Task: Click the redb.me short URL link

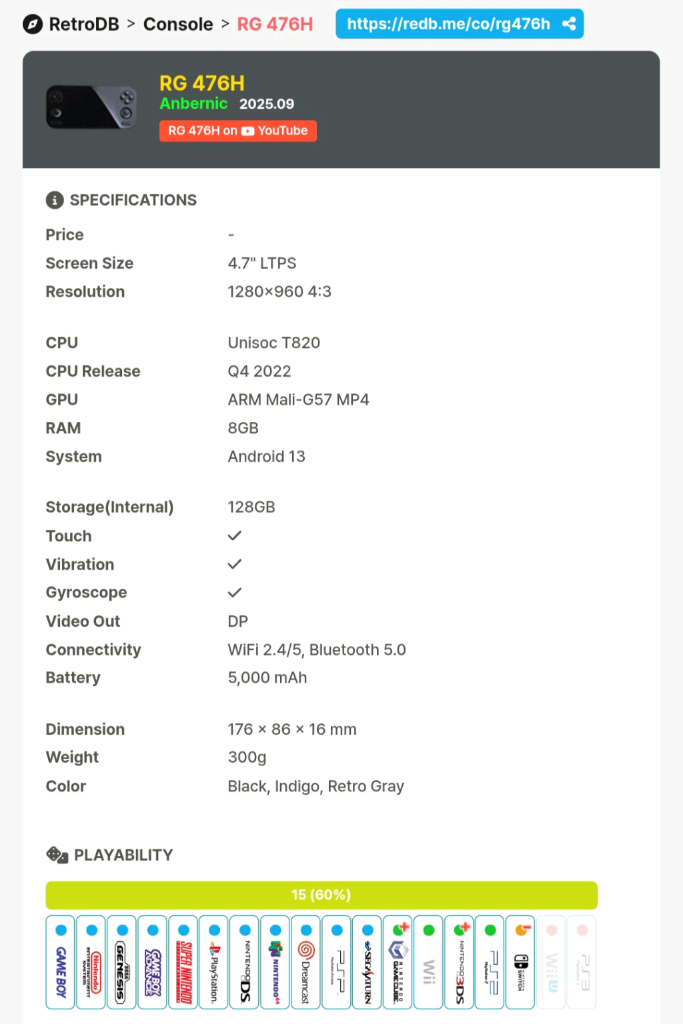Action: (x=448, y=24)
